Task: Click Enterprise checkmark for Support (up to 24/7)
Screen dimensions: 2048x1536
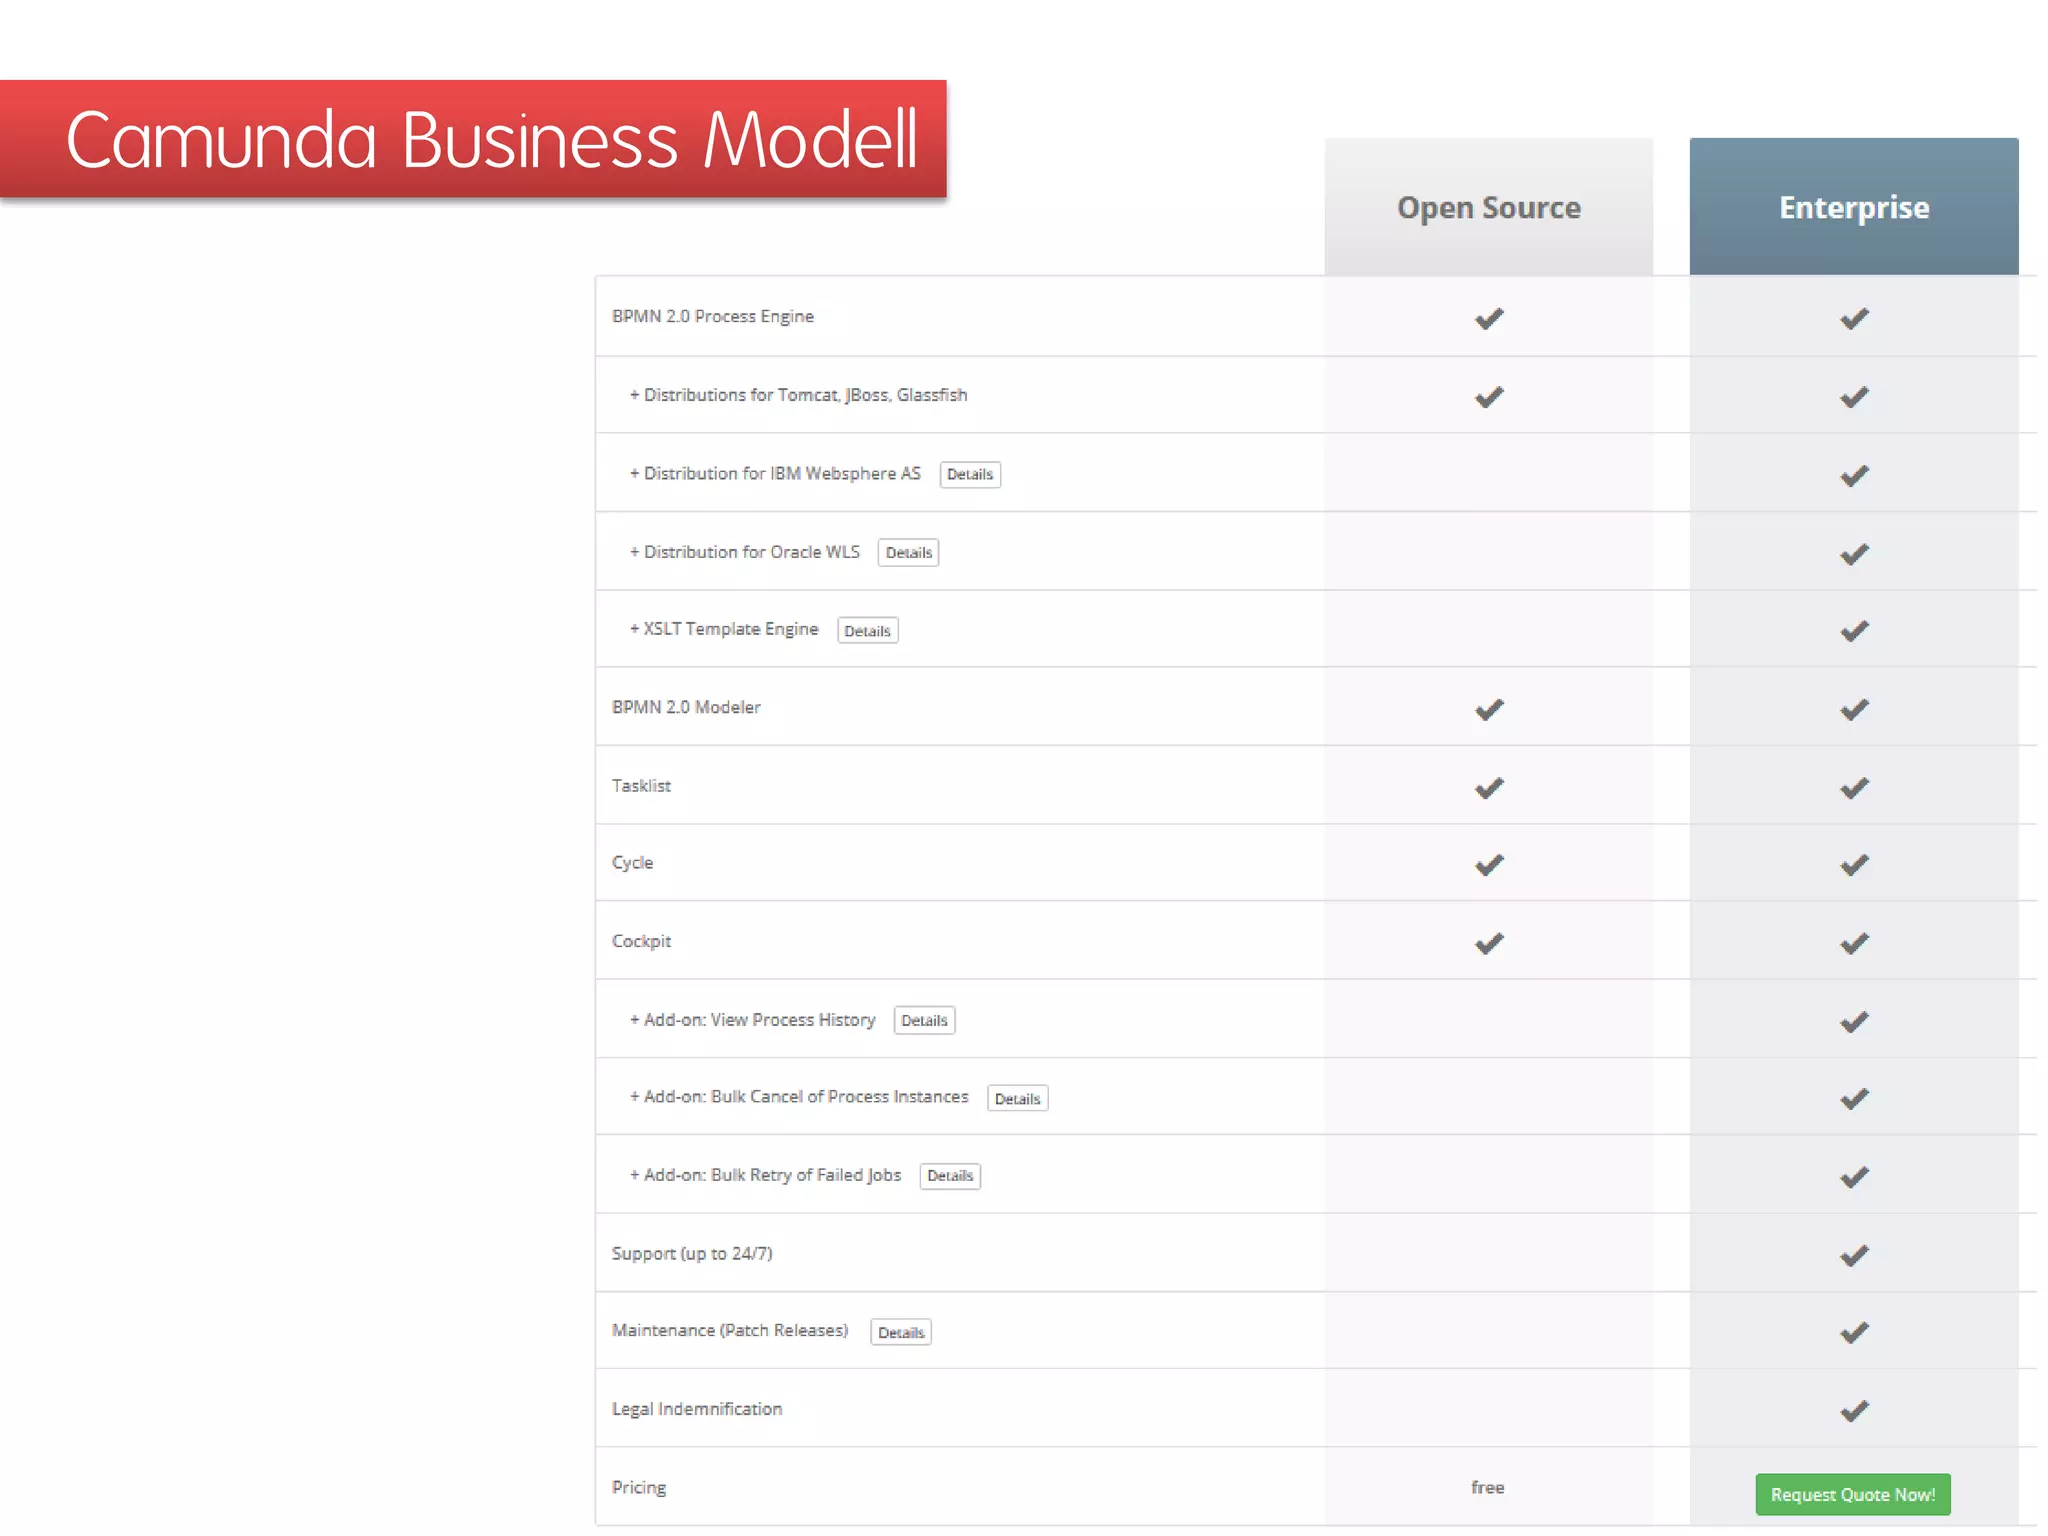Action: point(1854,1255)
